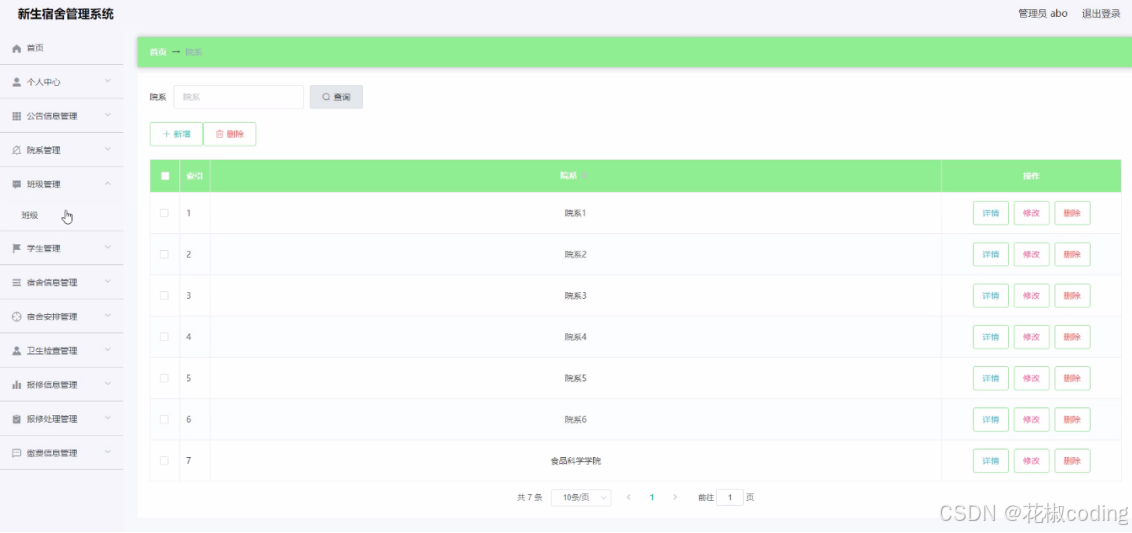Click 修改 for row 院系2
The height and width of the screenshot is (533, 1132).
(1032, 254)
